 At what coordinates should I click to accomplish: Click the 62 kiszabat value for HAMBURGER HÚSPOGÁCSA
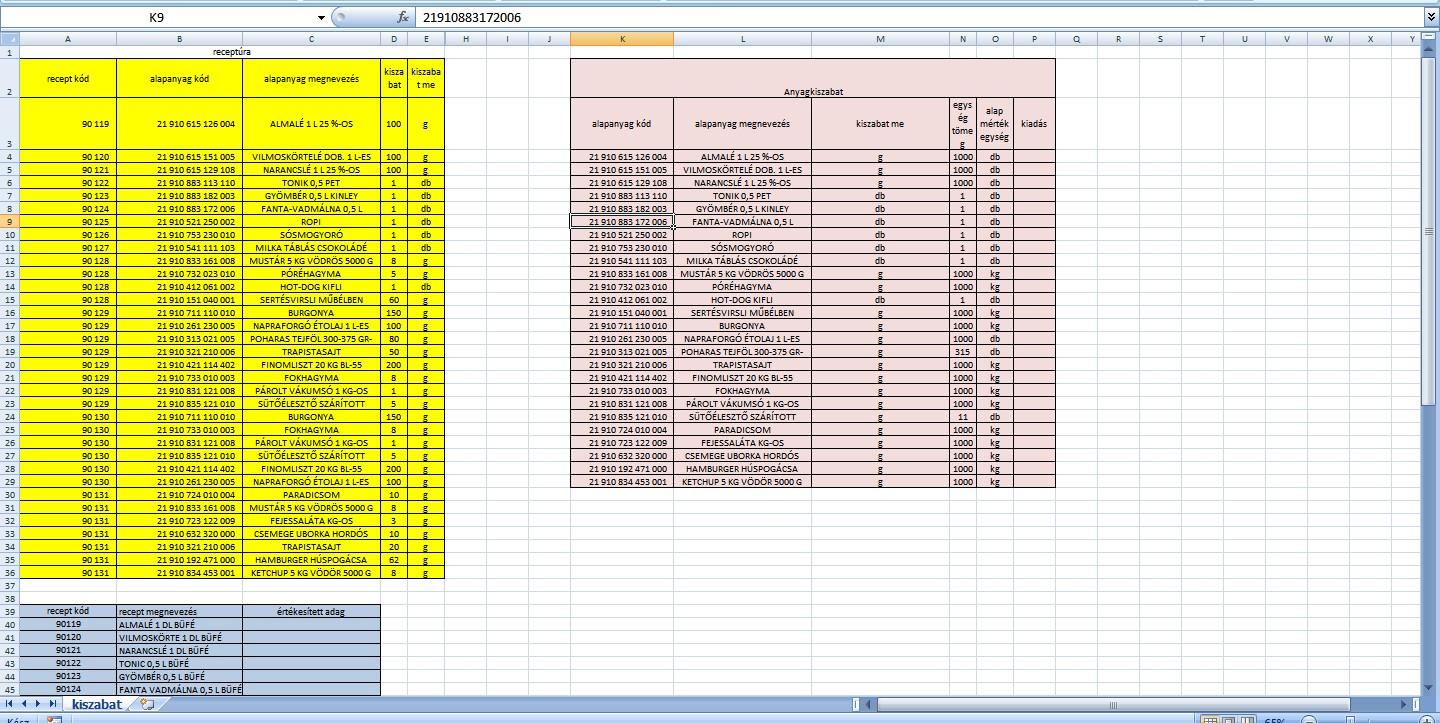(394, 560)
